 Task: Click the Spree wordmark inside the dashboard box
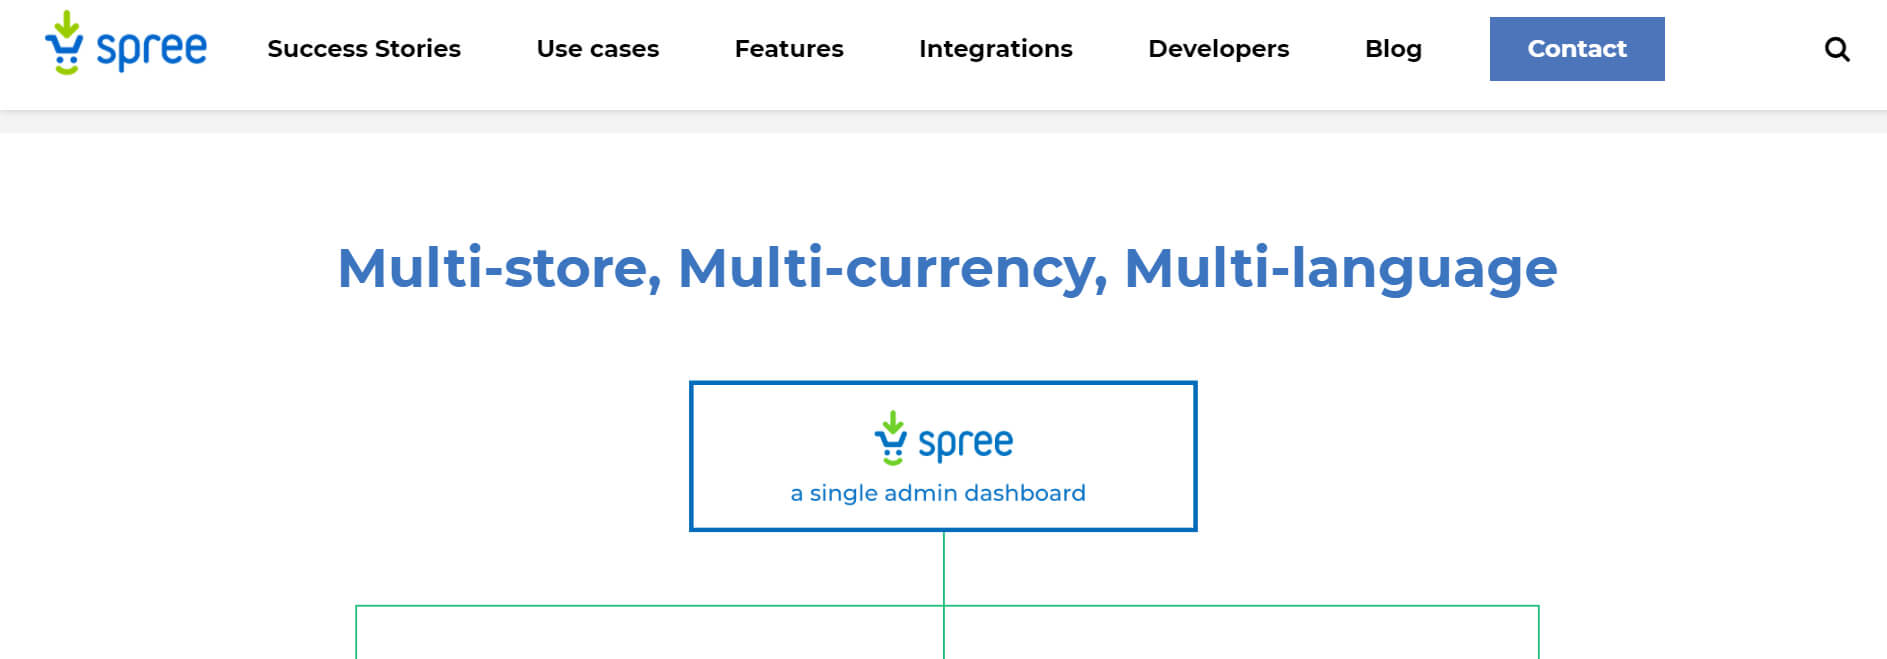pos(965,443)
